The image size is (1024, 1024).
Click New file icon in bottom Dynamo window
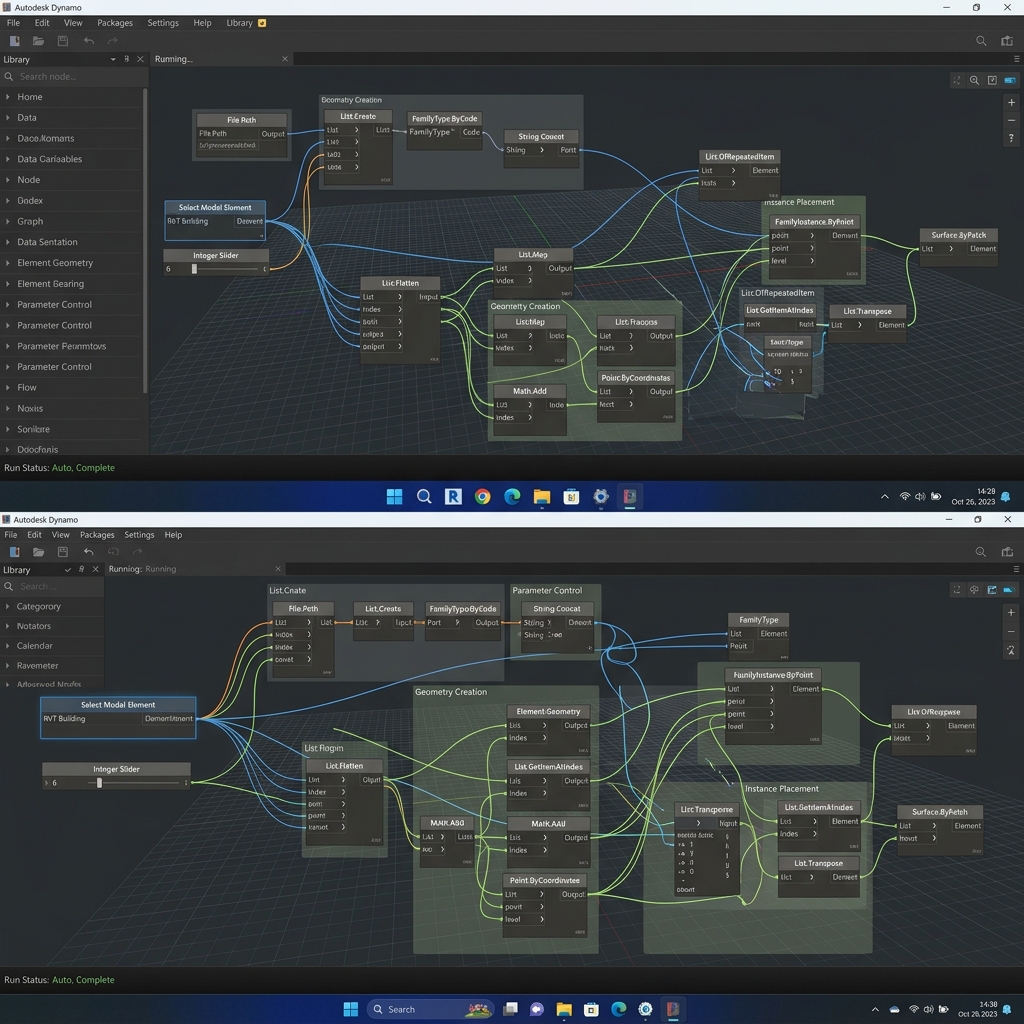[14, 552]
